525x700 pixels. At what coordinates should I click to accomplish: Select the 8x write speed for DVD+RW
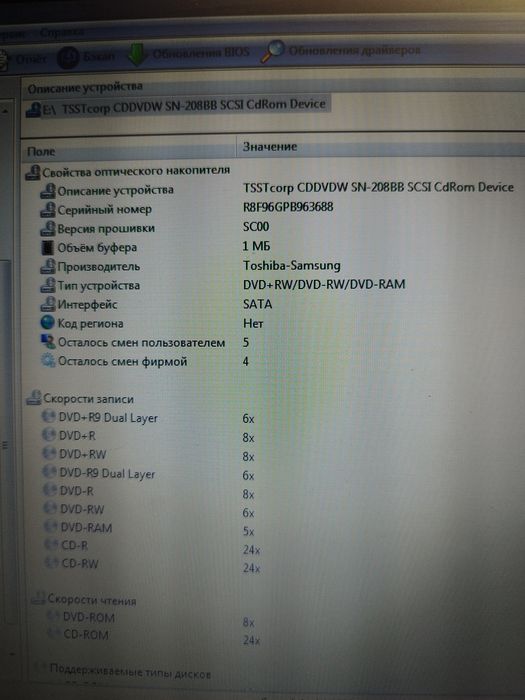248,457
